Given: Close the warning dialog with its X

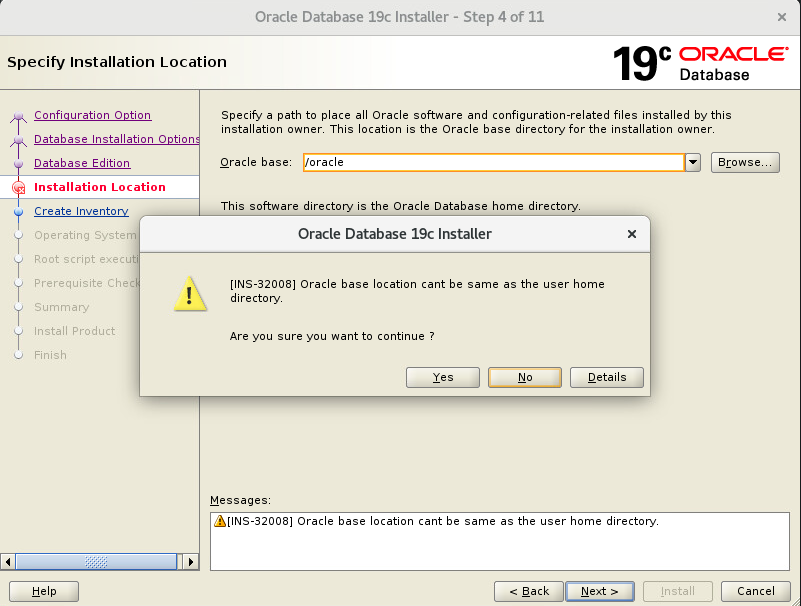Looking at the screenshot, I should [x=632, y=234].
